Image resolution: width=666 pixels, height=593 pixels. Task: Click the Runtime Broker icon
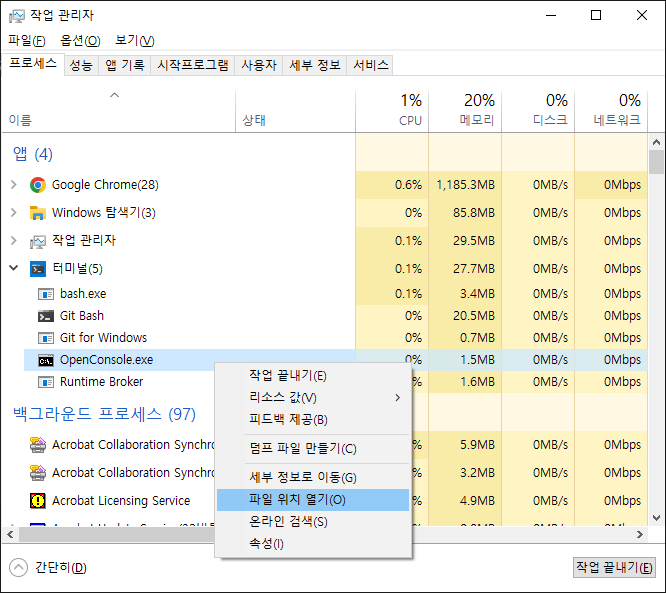point(46,382)
